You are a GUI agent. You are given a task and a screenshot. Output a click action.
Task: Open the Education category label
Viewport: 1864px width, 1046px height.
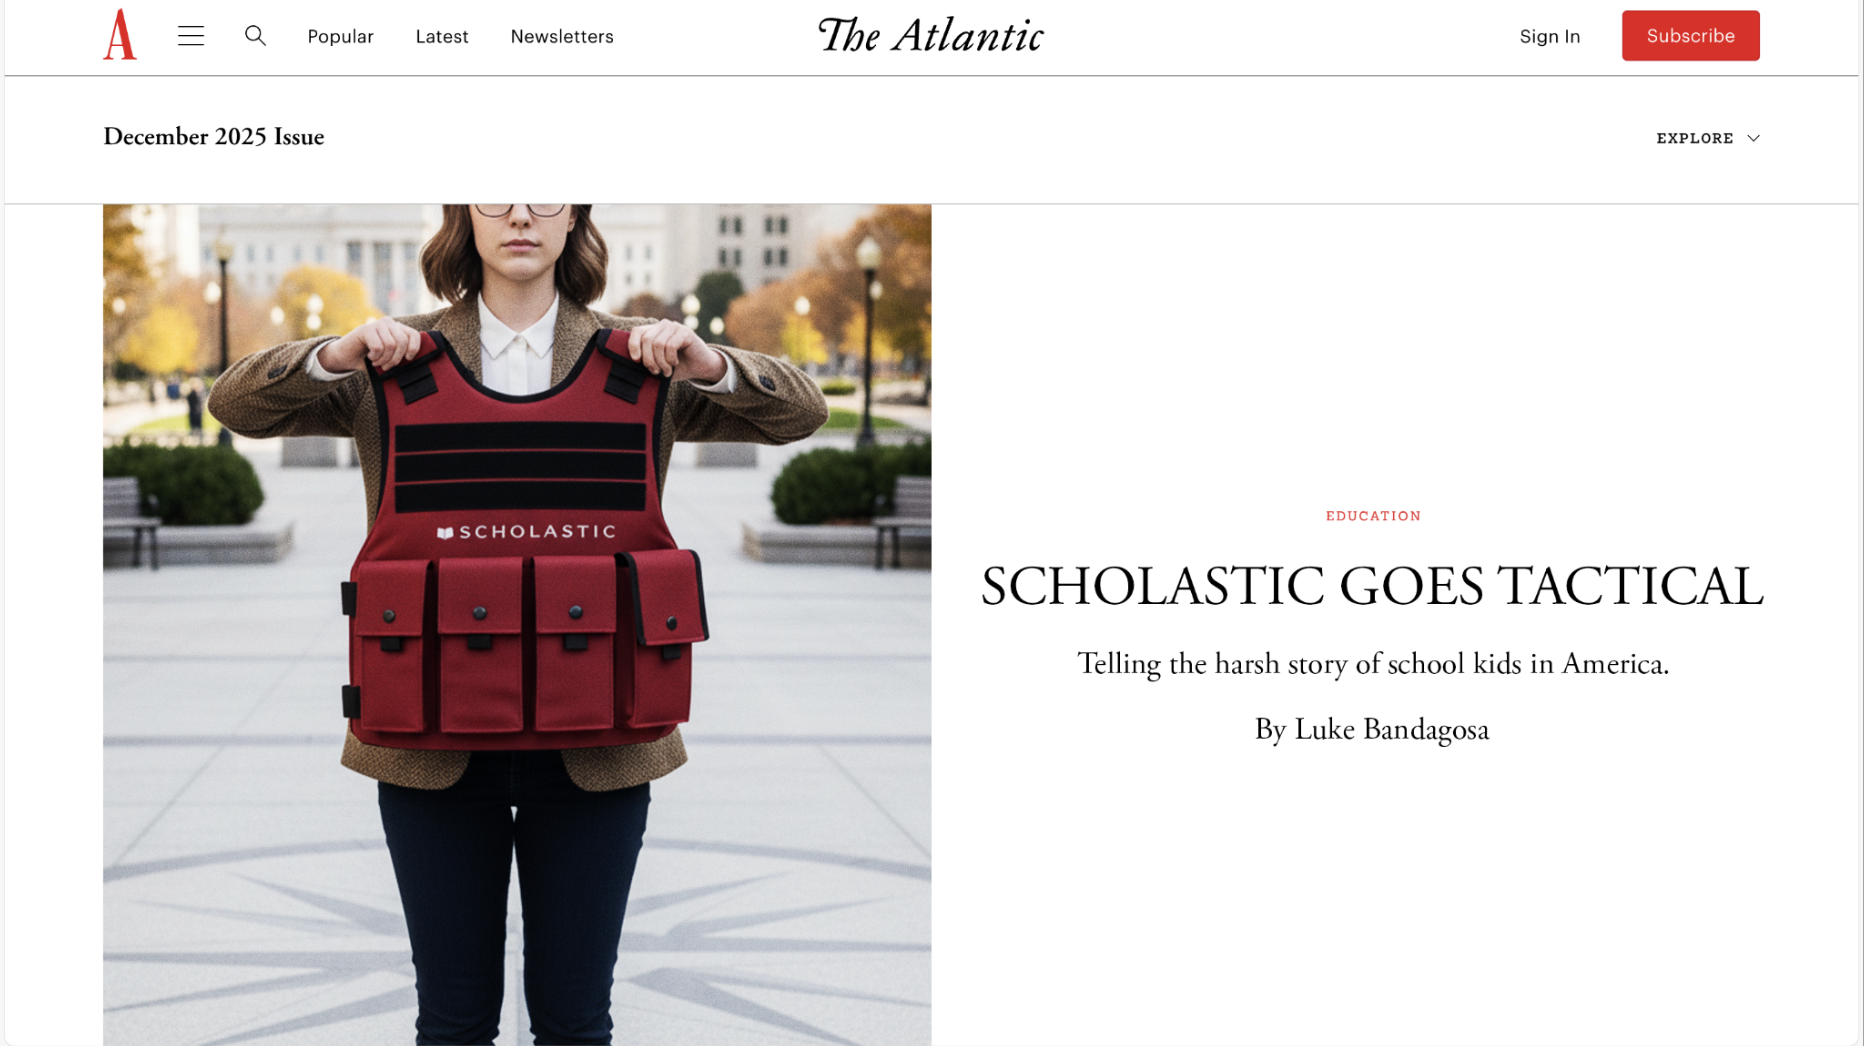(1373, 516)
